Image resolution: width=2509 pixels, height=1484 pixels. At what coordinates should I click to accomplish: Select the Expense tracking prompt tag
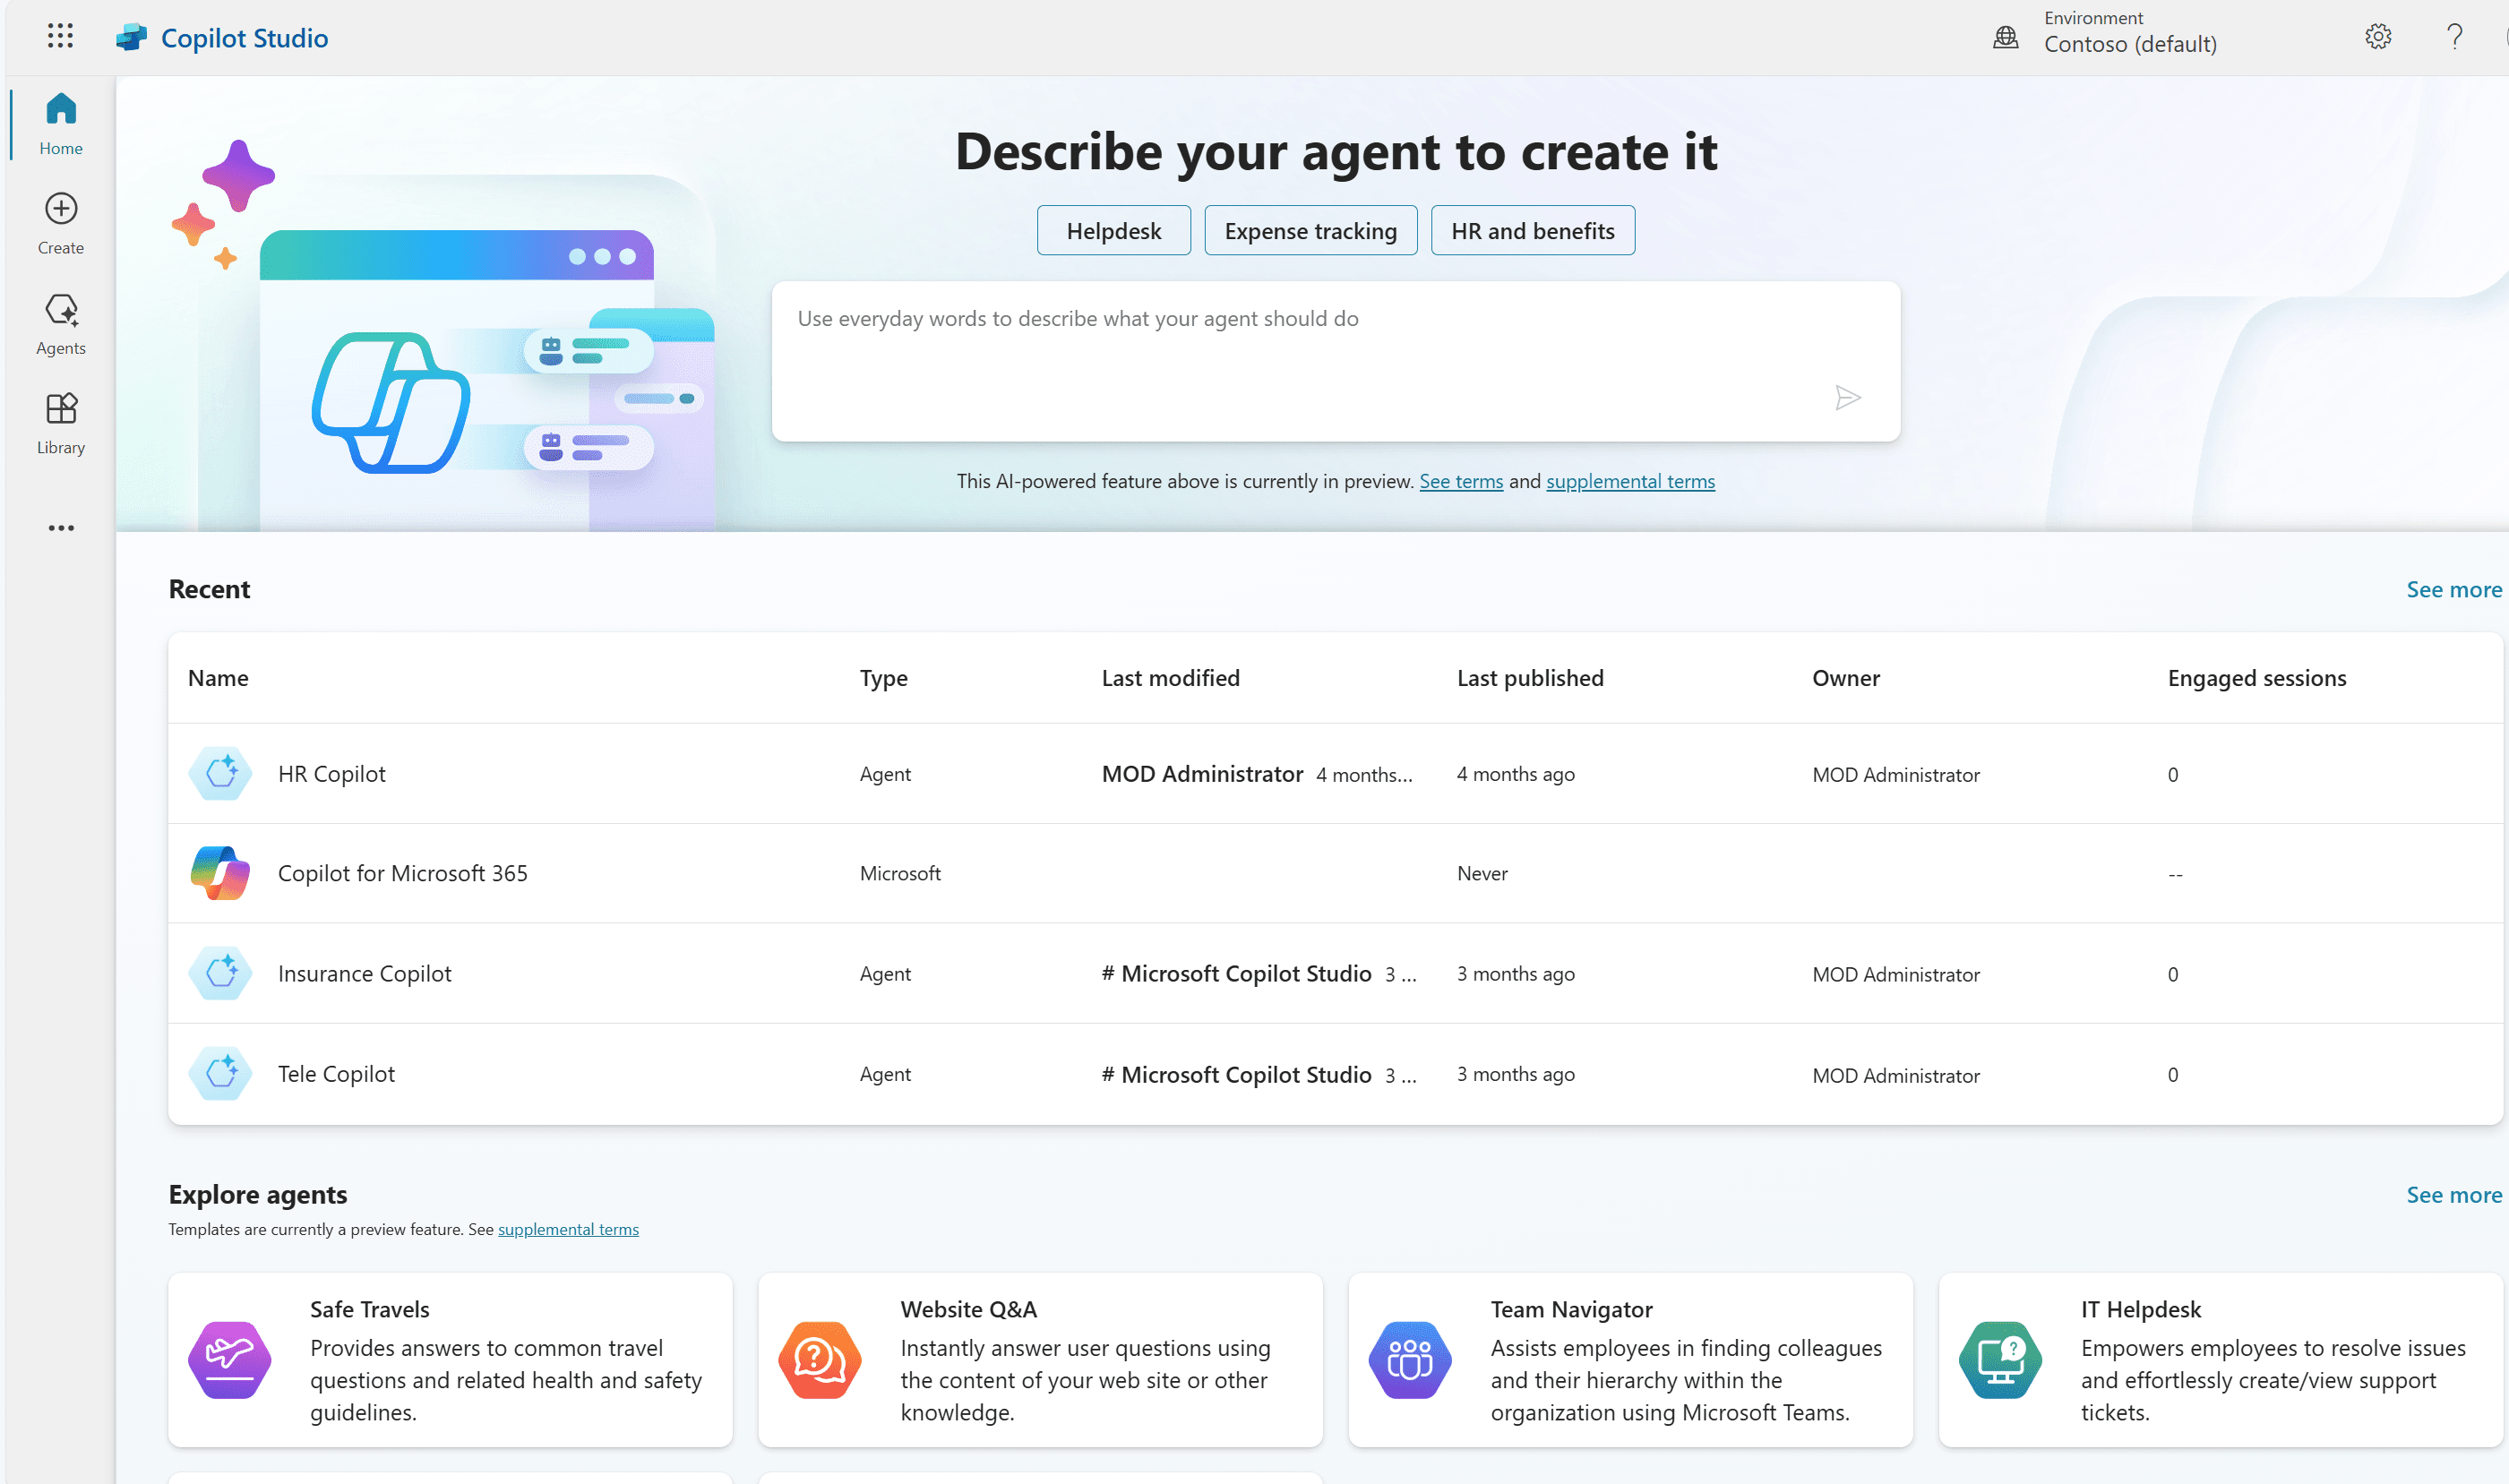(1308, 227)
